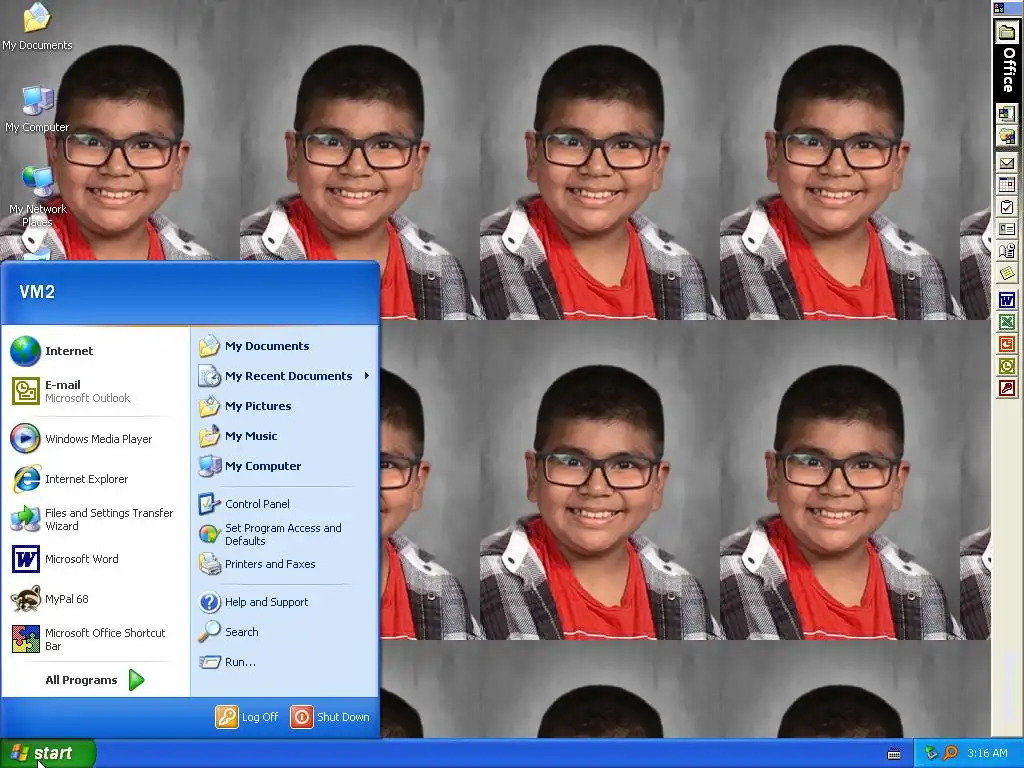The image size is (1024, 768).
Task: Expand My Recent Documents submenu
Action: click(x=284, y=376)
